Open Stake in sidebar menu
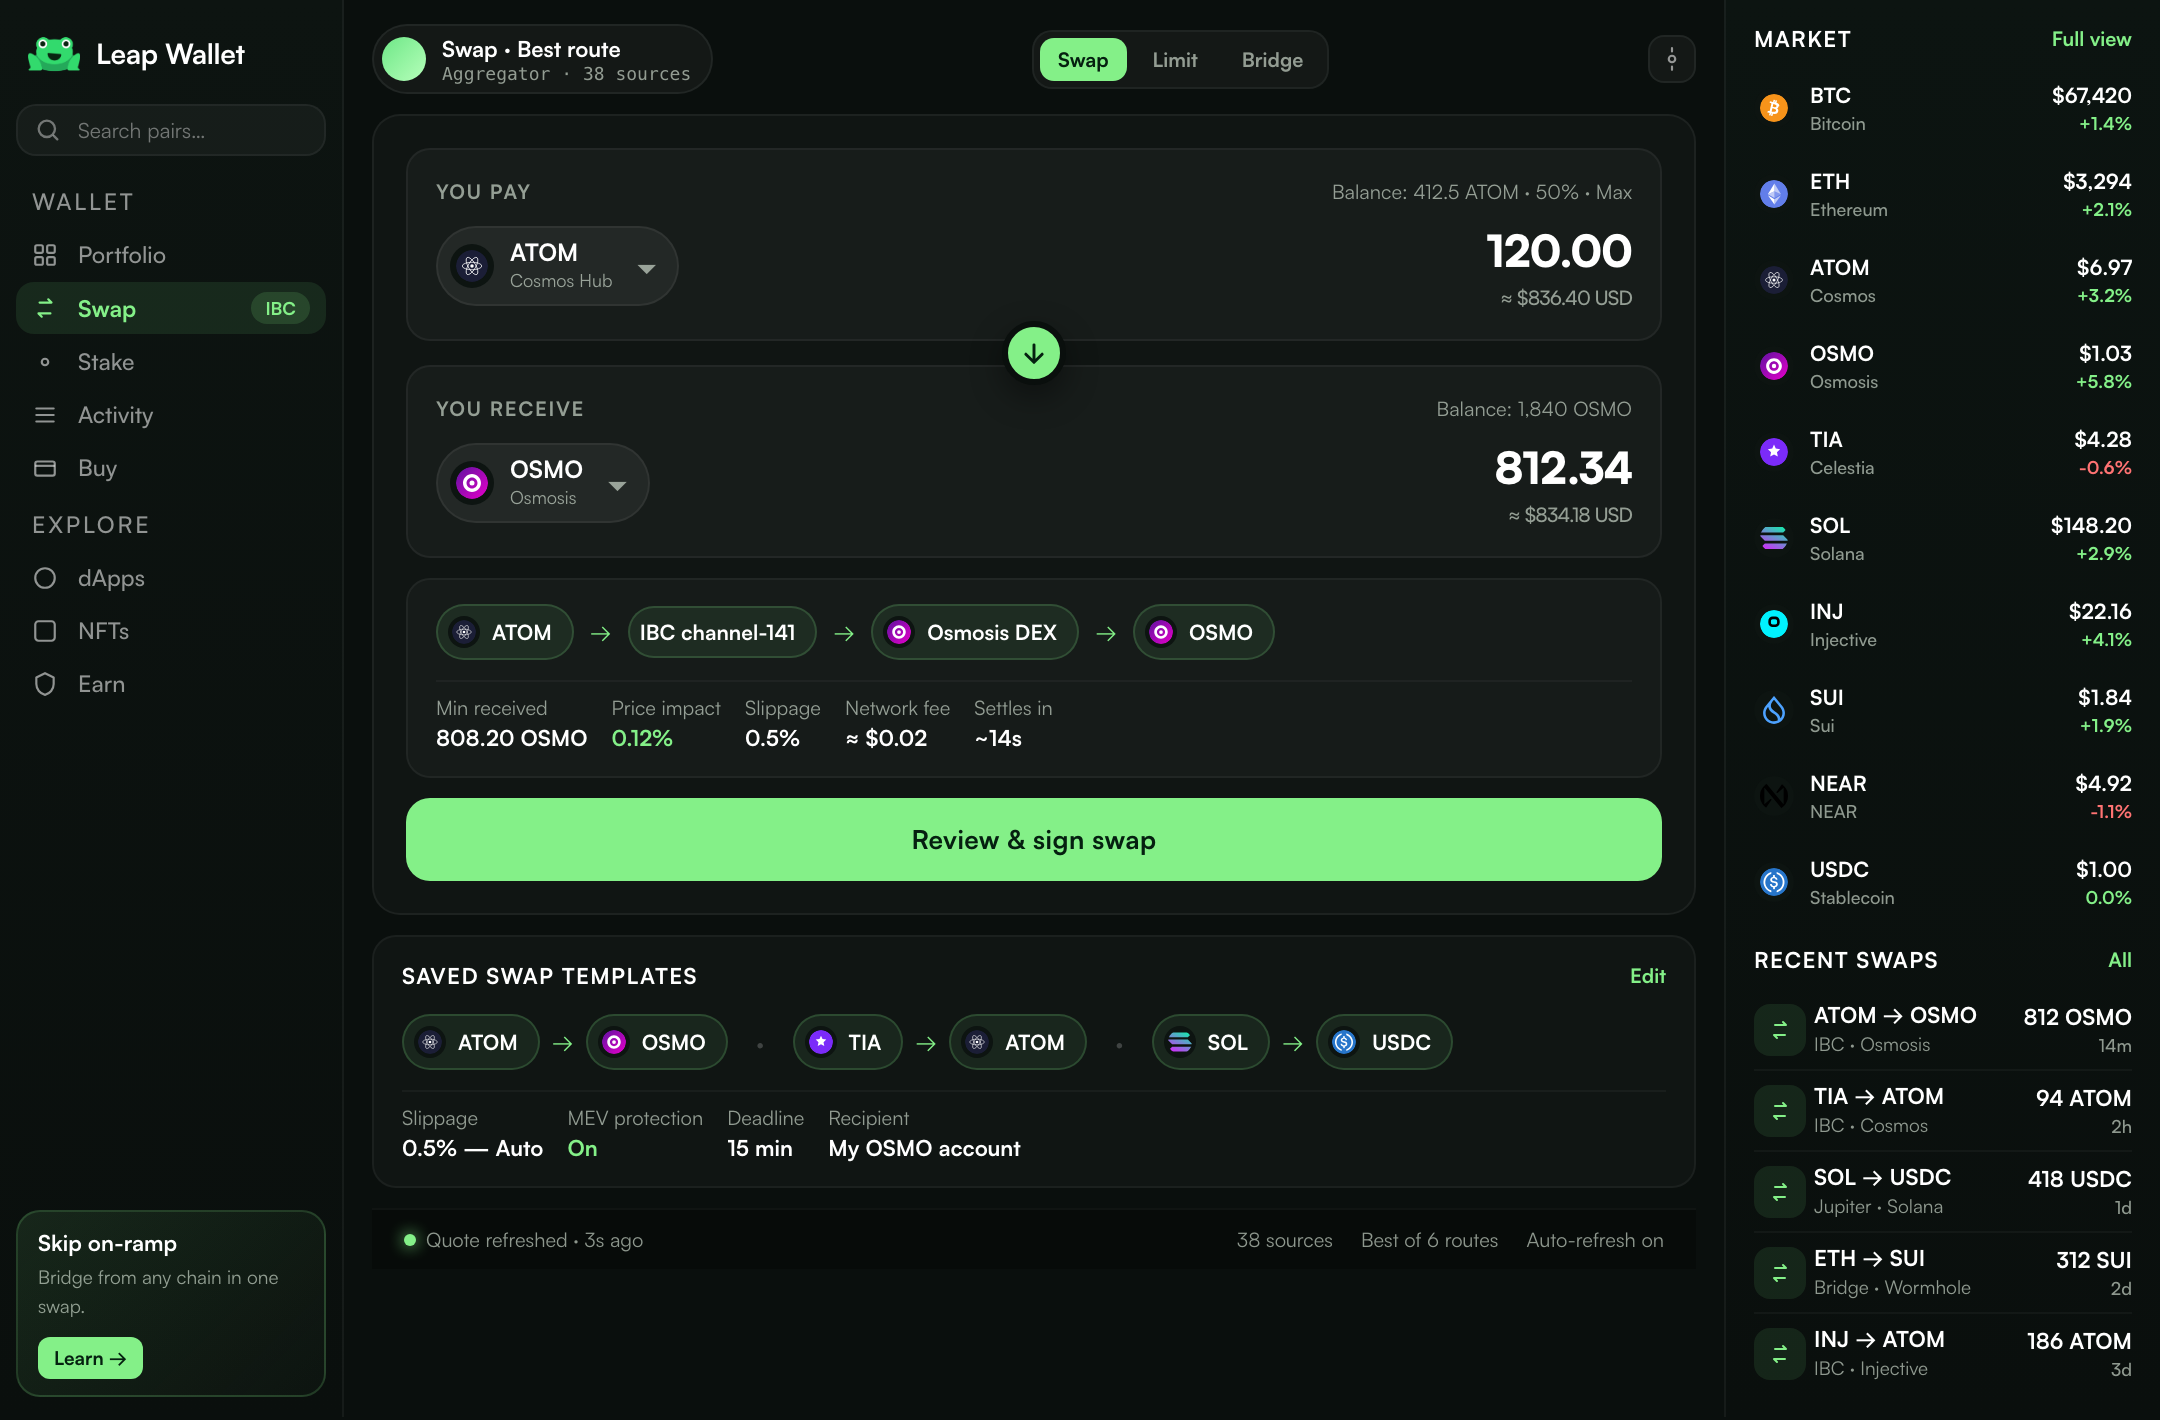Screen dimensions: 2160x1420 [x=171, y=362]
